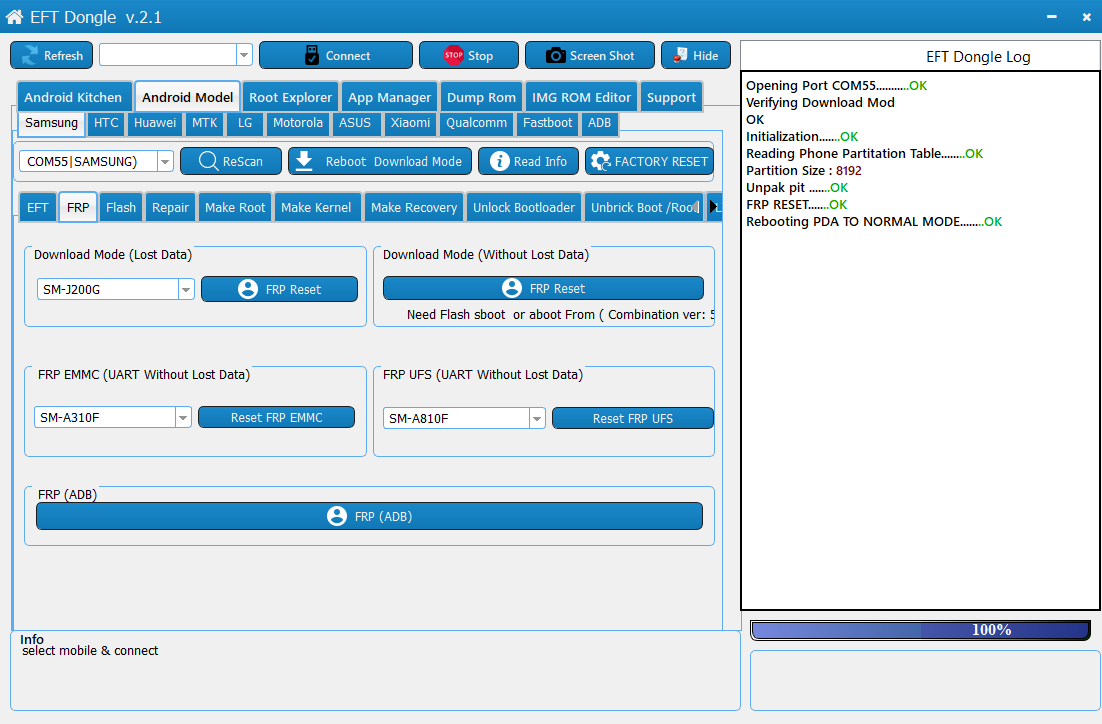Click the Hide button icon
Image resolution: width=1102 pixels, height=724 pixels.
680,55
